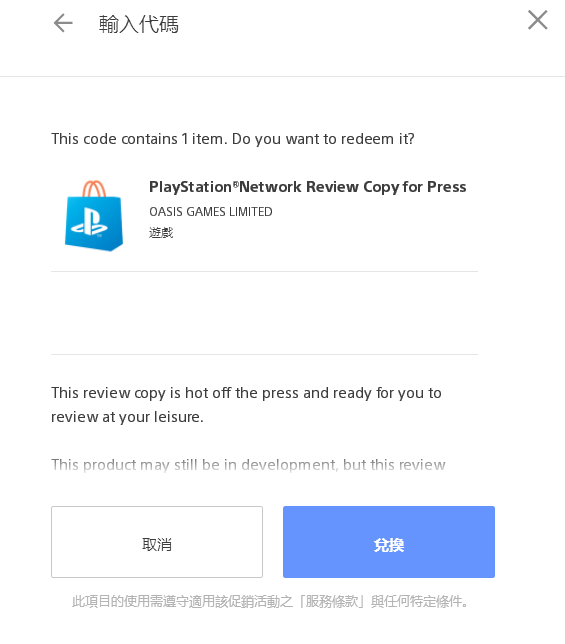Image resolution: width=565 pixels, height=644 pixels.
Task: Click the 遊戲 category label
Action: tap(161, 233)
